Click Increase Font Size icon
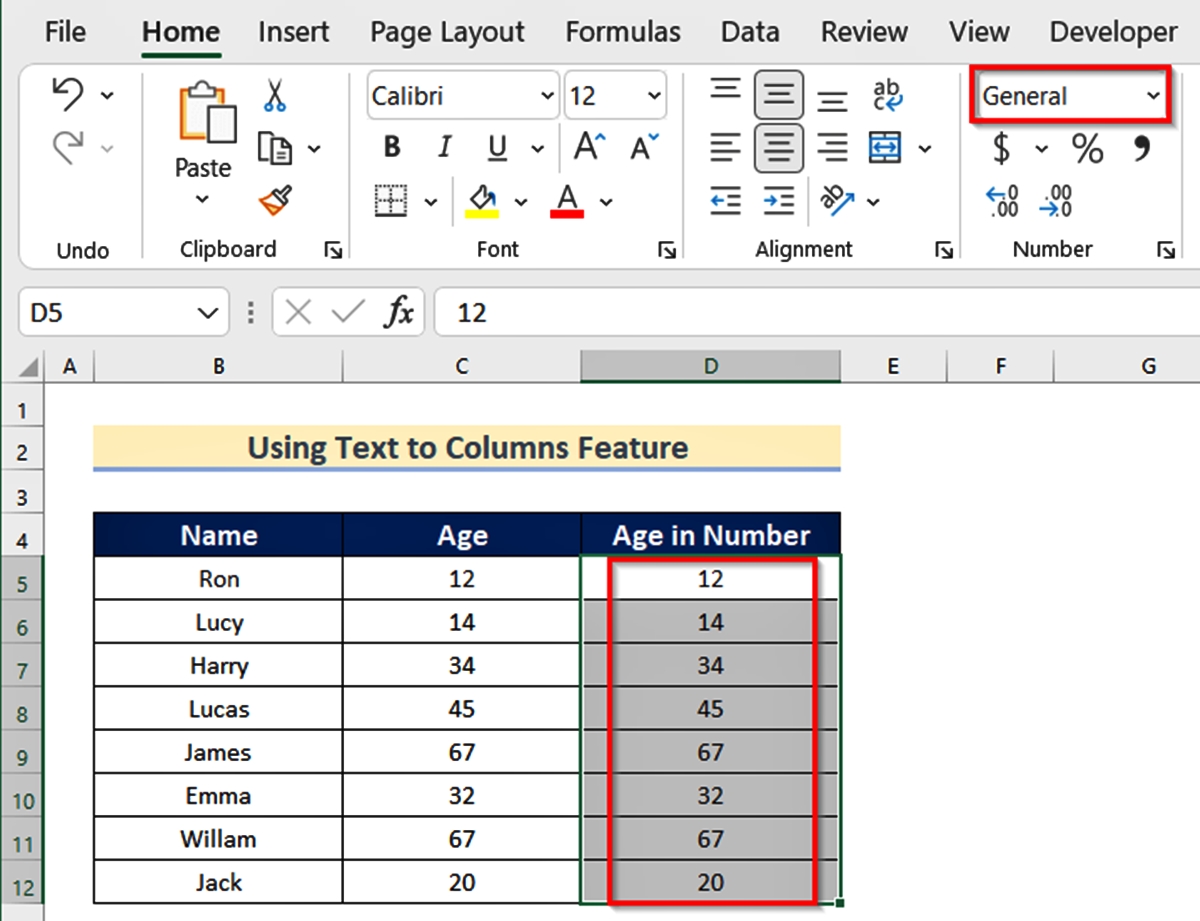 [589, 148]
